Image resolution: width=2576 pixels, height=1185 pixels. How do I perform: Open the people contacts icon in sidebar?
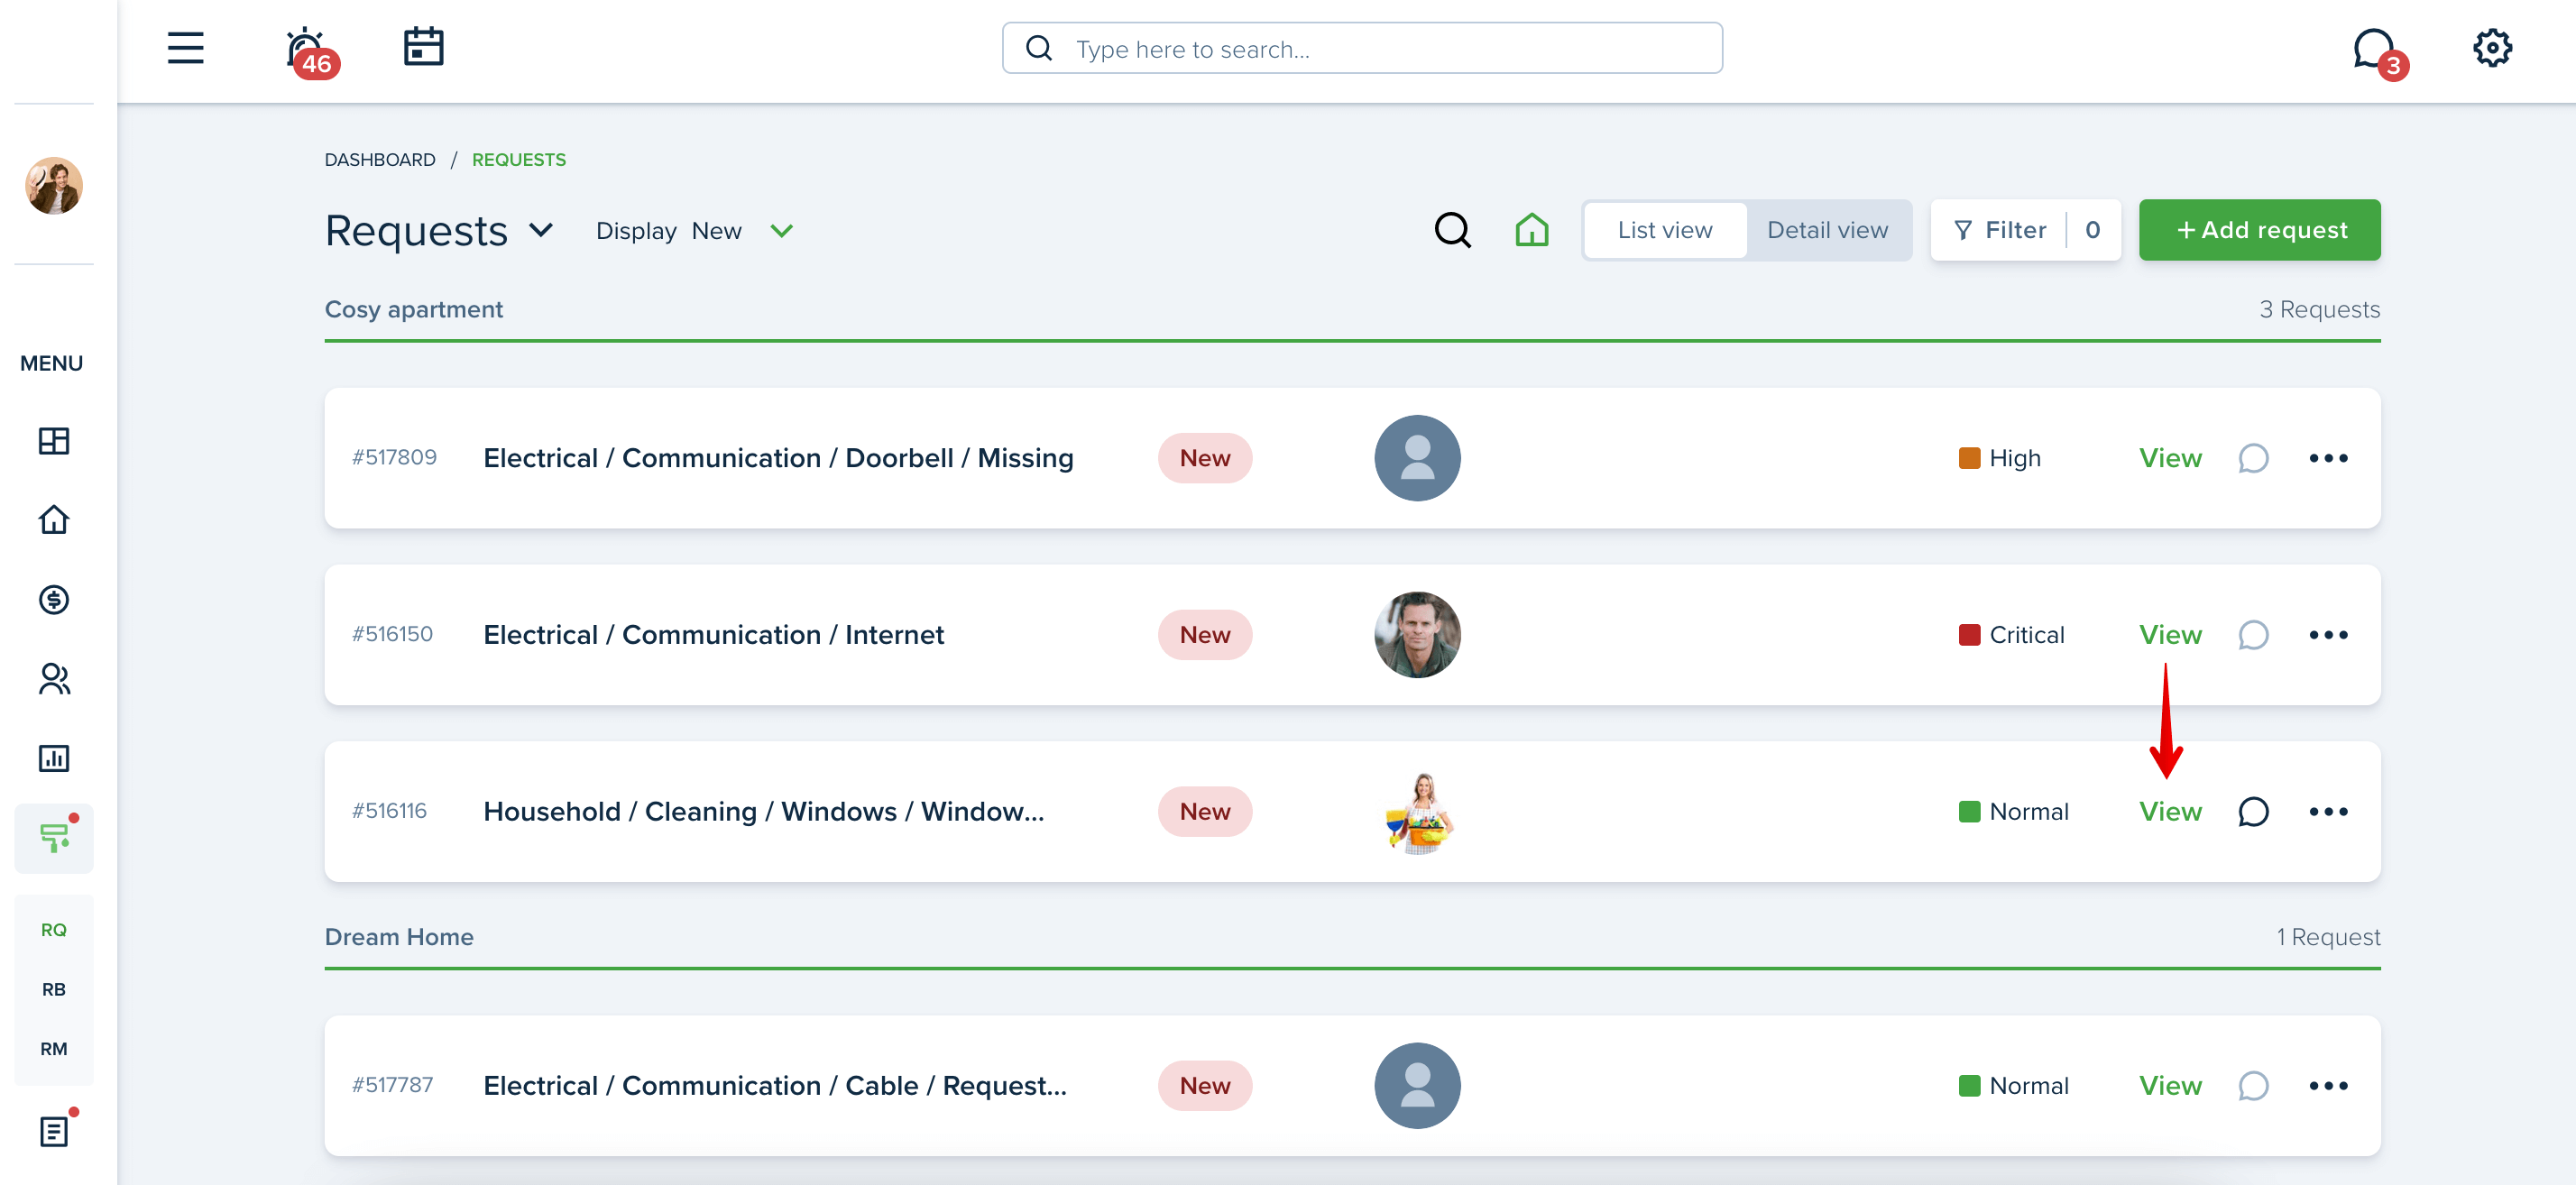point(54,679)
